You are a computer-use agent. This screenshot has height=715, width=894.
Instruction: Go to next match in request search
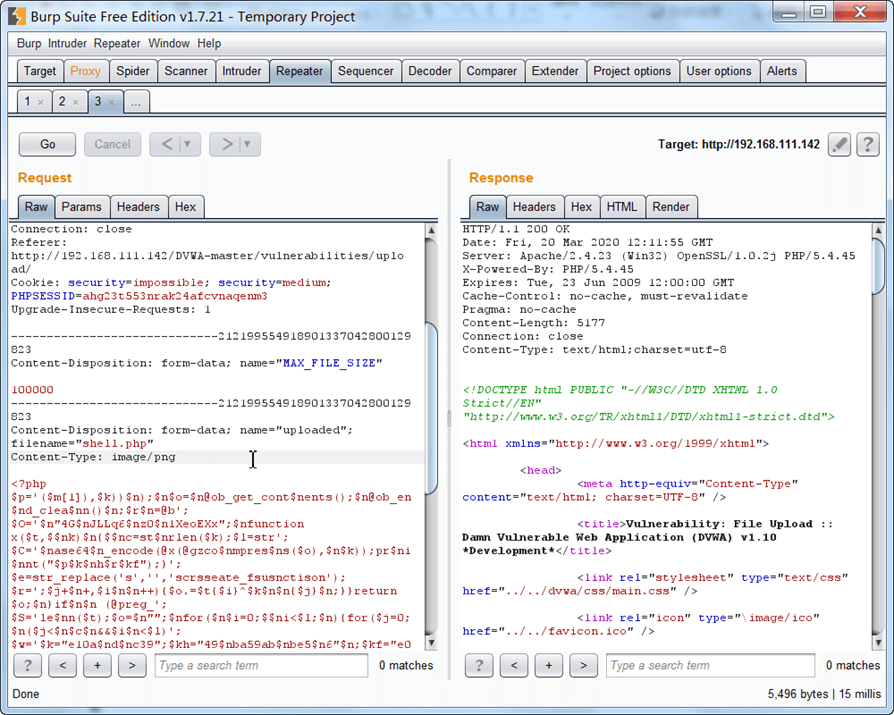[132, 665]
